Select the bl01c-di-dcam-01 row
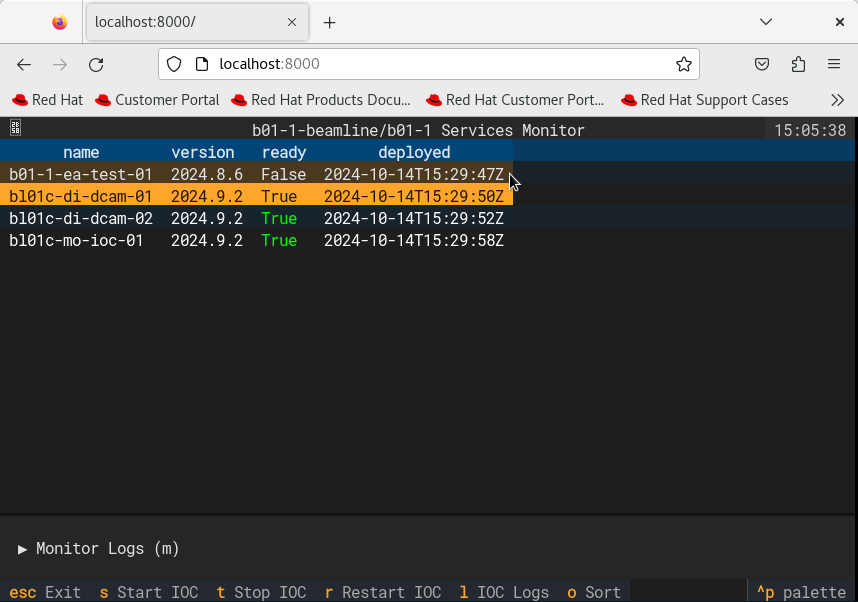 pyautogui.click(x=257, y=196)
